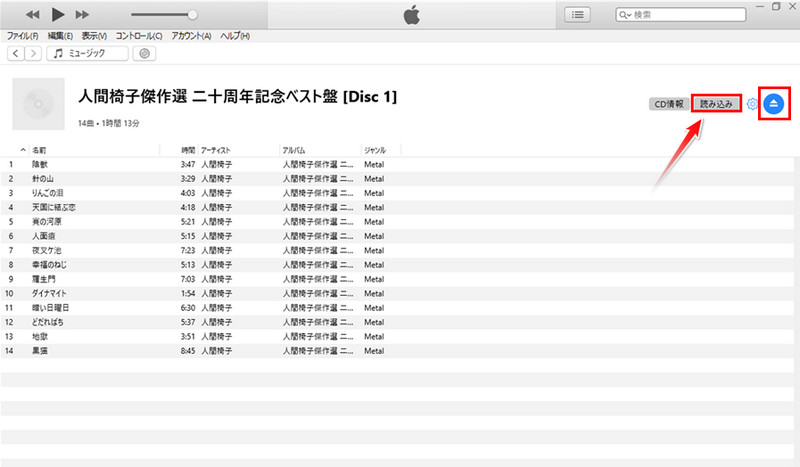Open the 表示(V) menu
Viewport: 800px width, 467px height.
94,36
